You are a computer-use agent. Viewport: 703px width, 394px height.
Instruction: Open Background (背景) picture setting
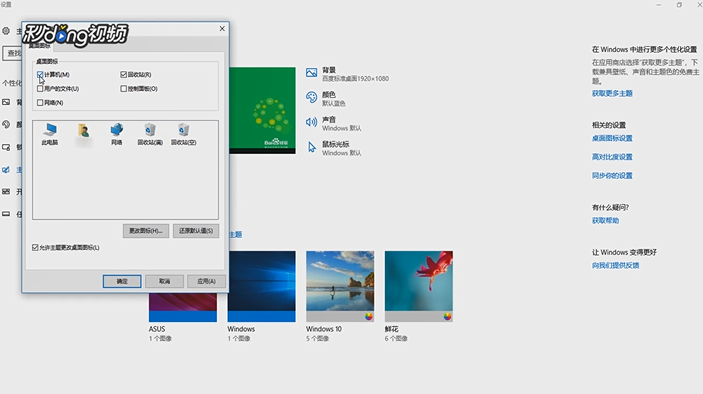(347, 74)
